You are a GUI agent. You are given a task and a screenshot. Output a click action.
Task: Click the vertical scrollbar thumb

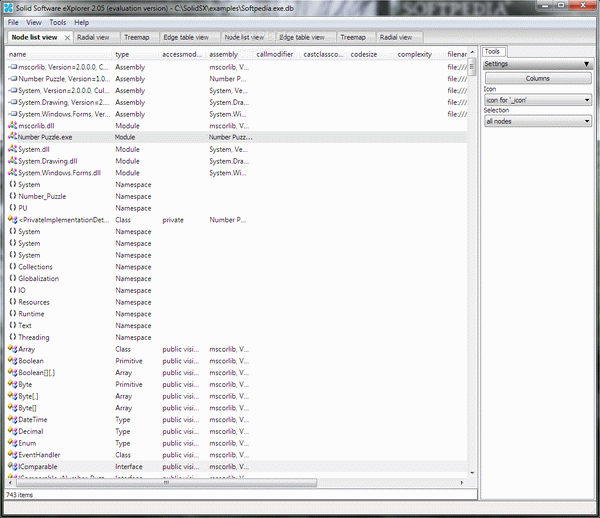[x=472, y=67]
